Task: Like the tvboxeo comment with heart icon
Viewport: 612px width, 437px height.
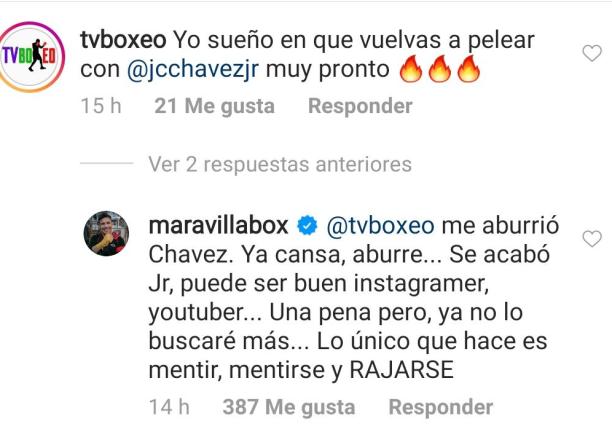Action: 592,53
